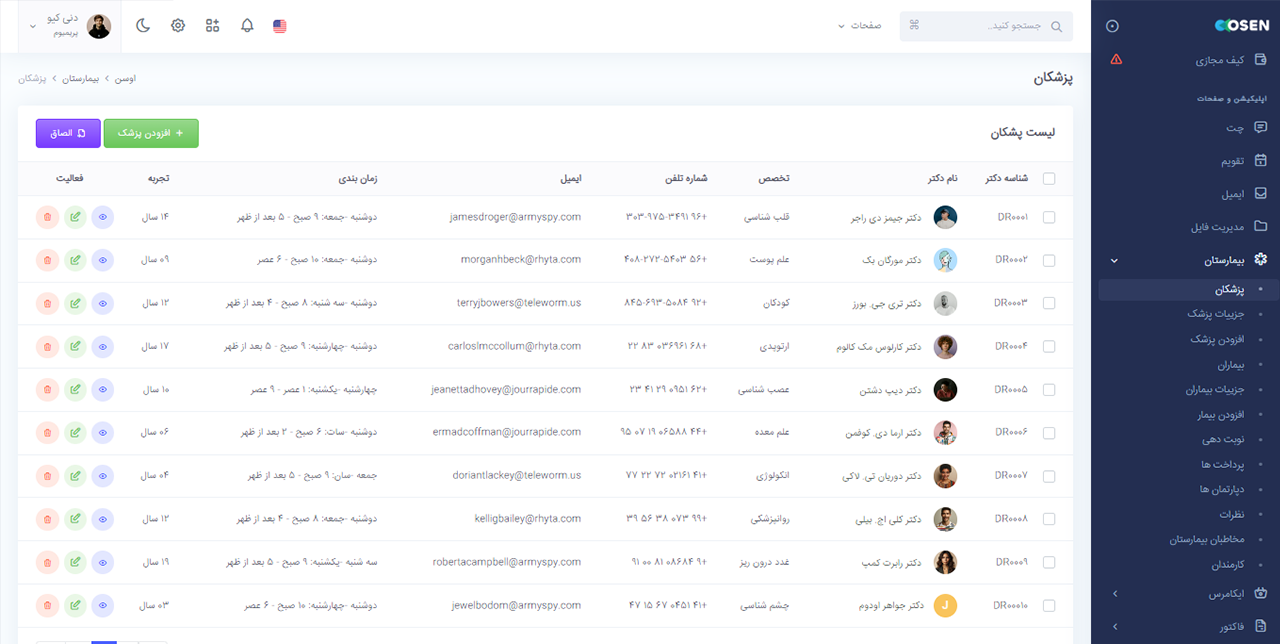Click the sidebar collapse icon beside the COSEN logo
The height and width of the screenshot is (644, 1280).
(1113, 26)
